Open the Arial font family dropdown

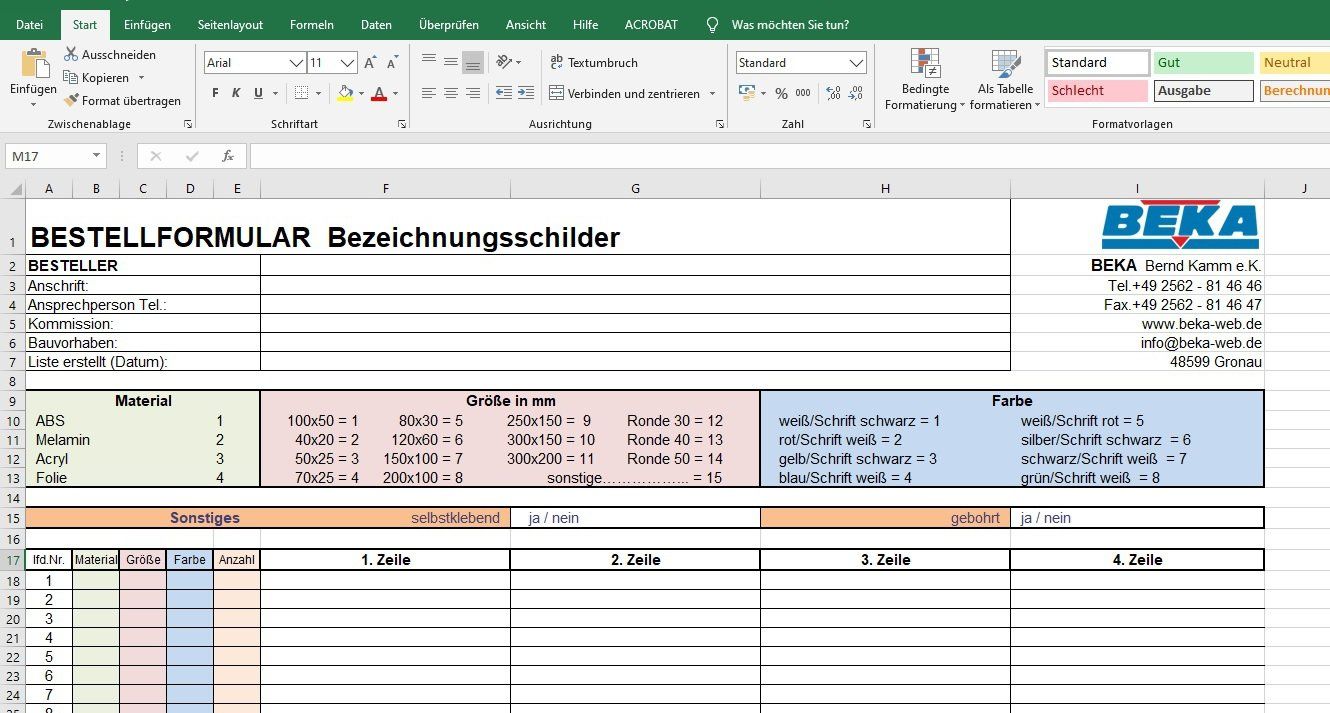(296, 62)
